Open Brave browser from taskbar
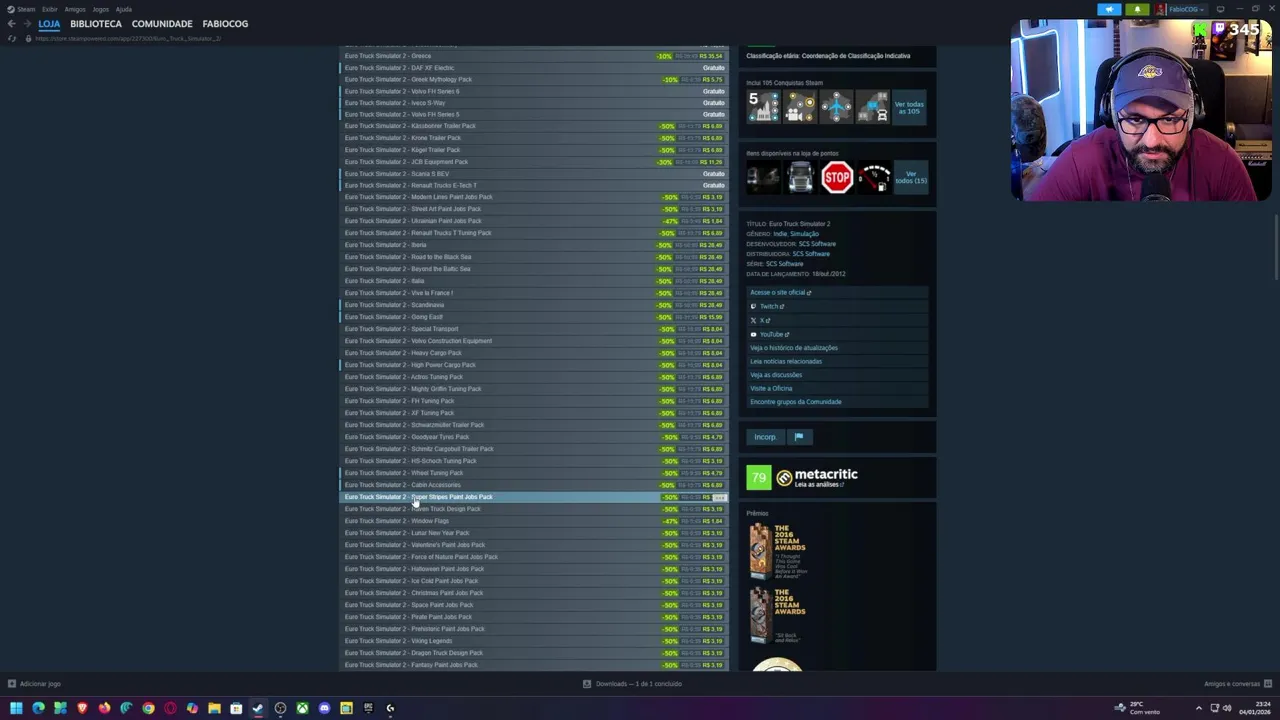The height and width of the screenshot is (720, 1280). 82,708
